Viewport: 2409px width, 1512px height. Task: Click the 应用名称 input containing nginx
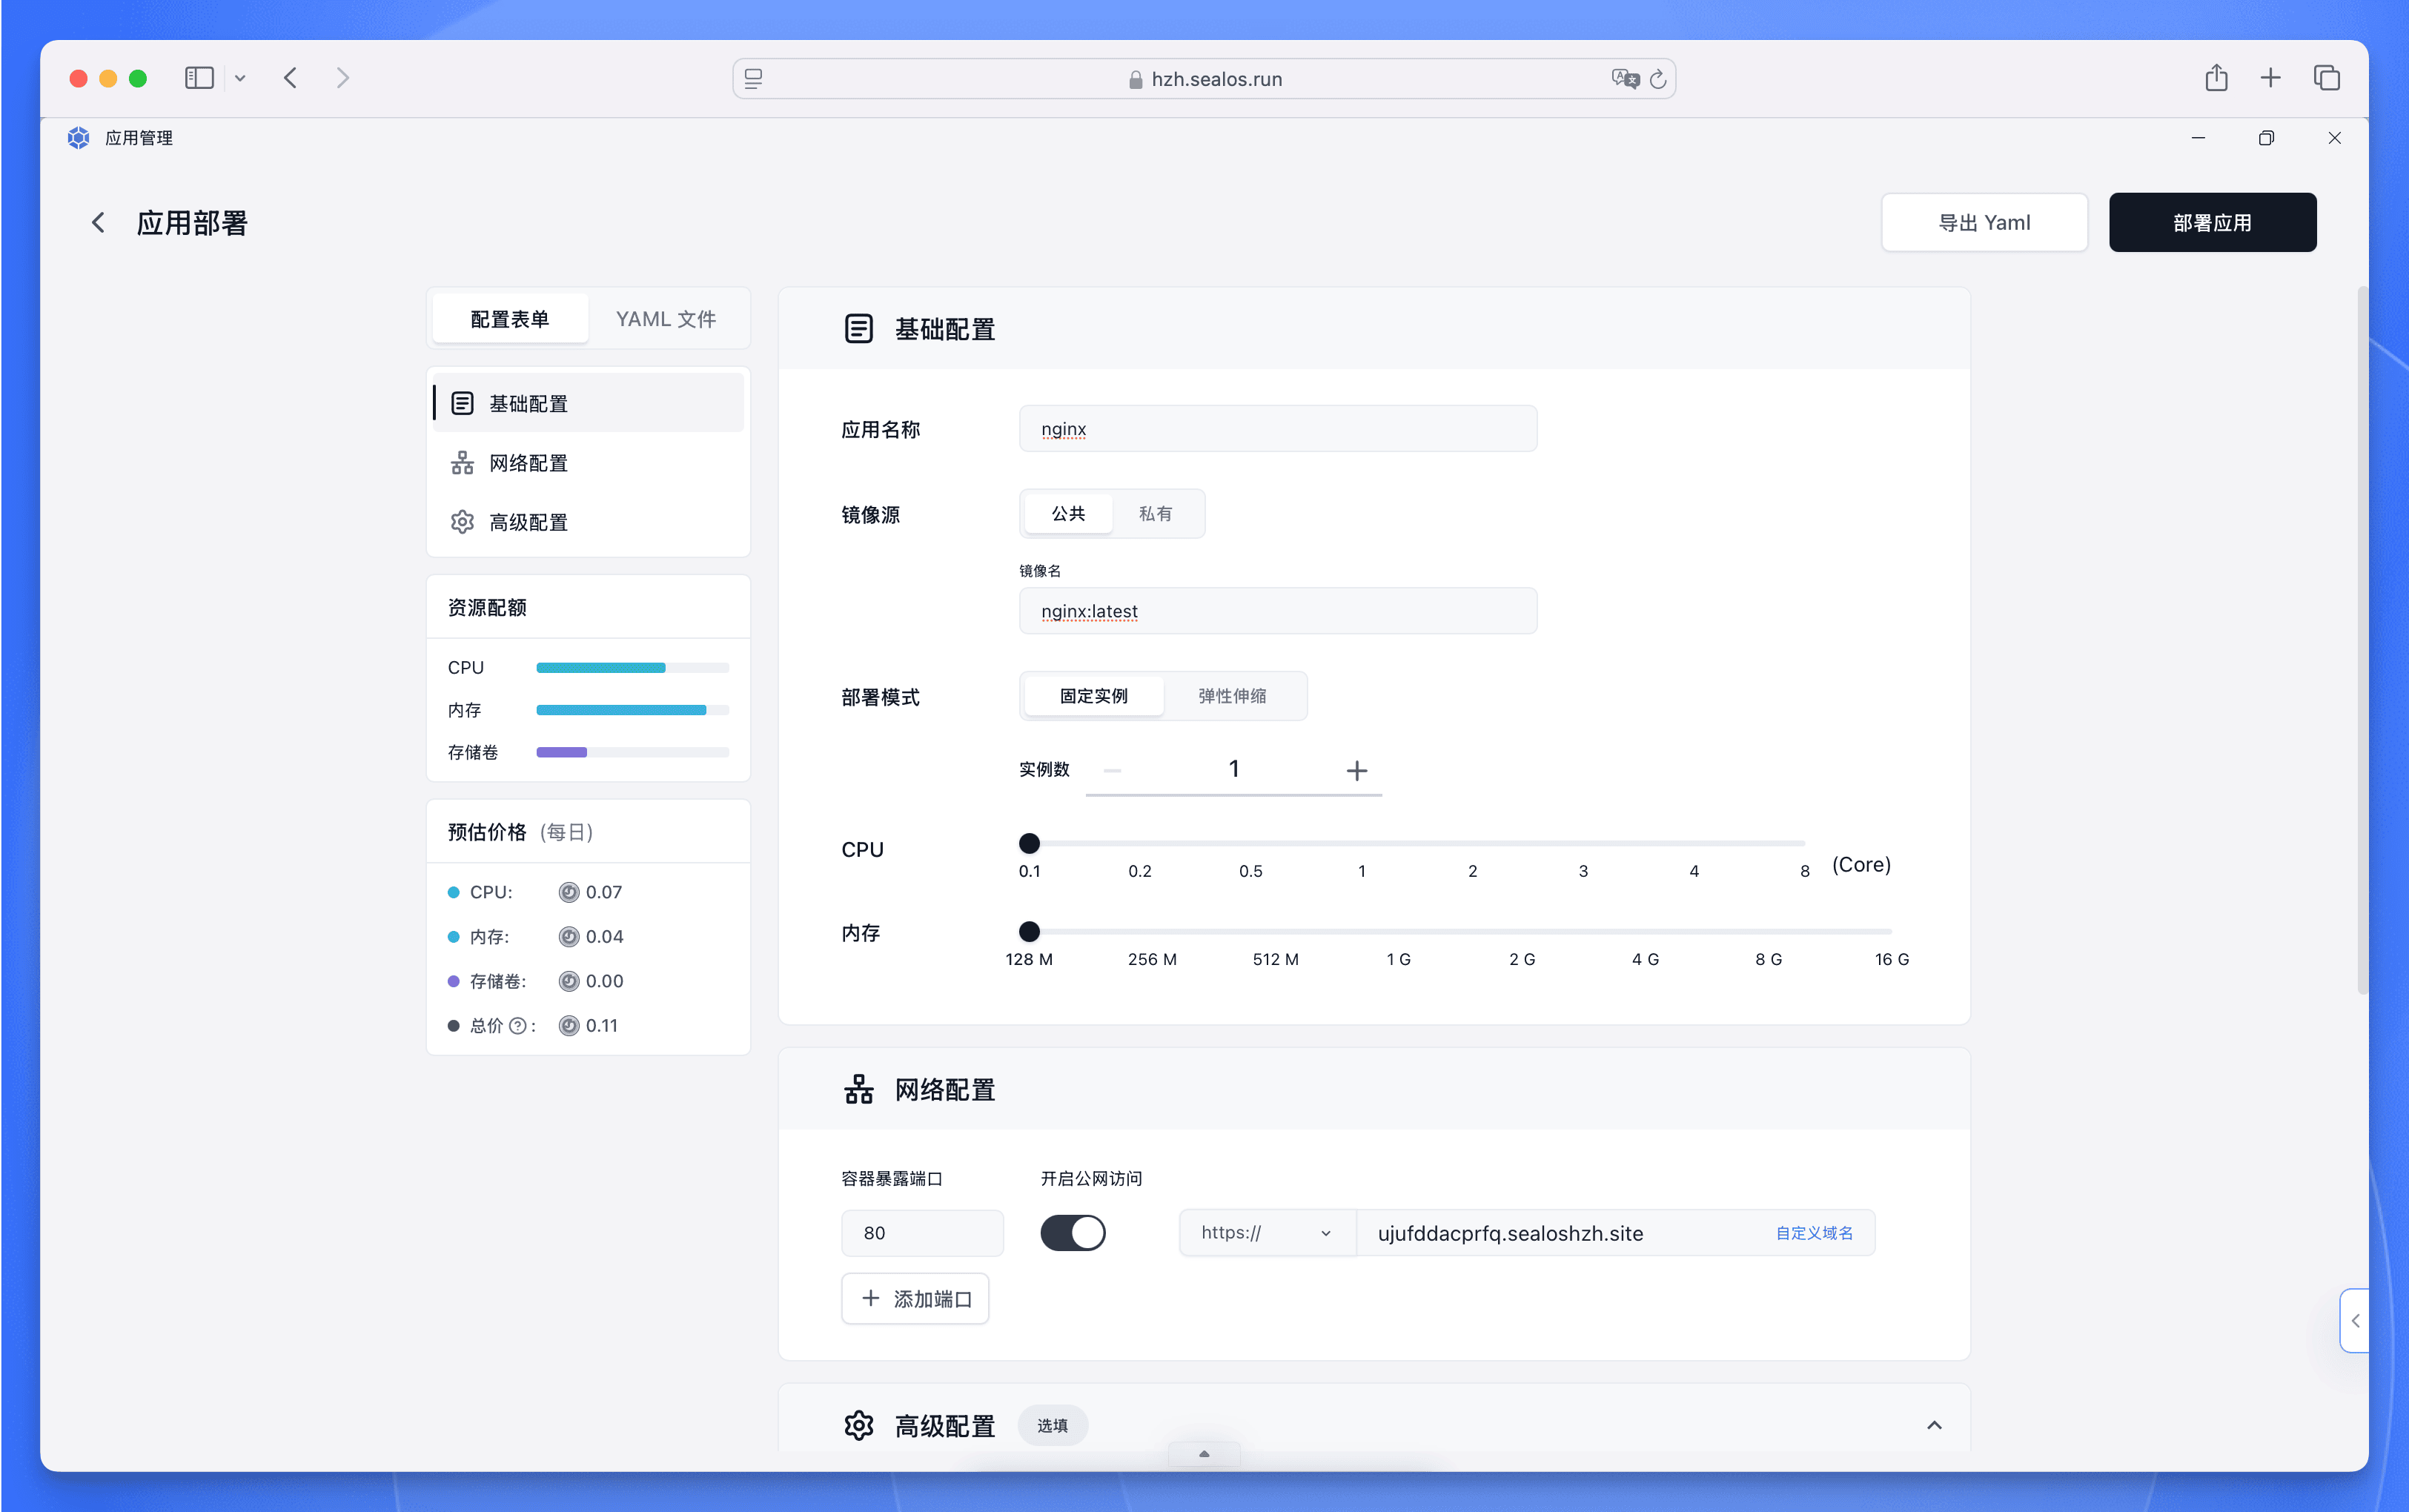click(x=1278, y=429)
